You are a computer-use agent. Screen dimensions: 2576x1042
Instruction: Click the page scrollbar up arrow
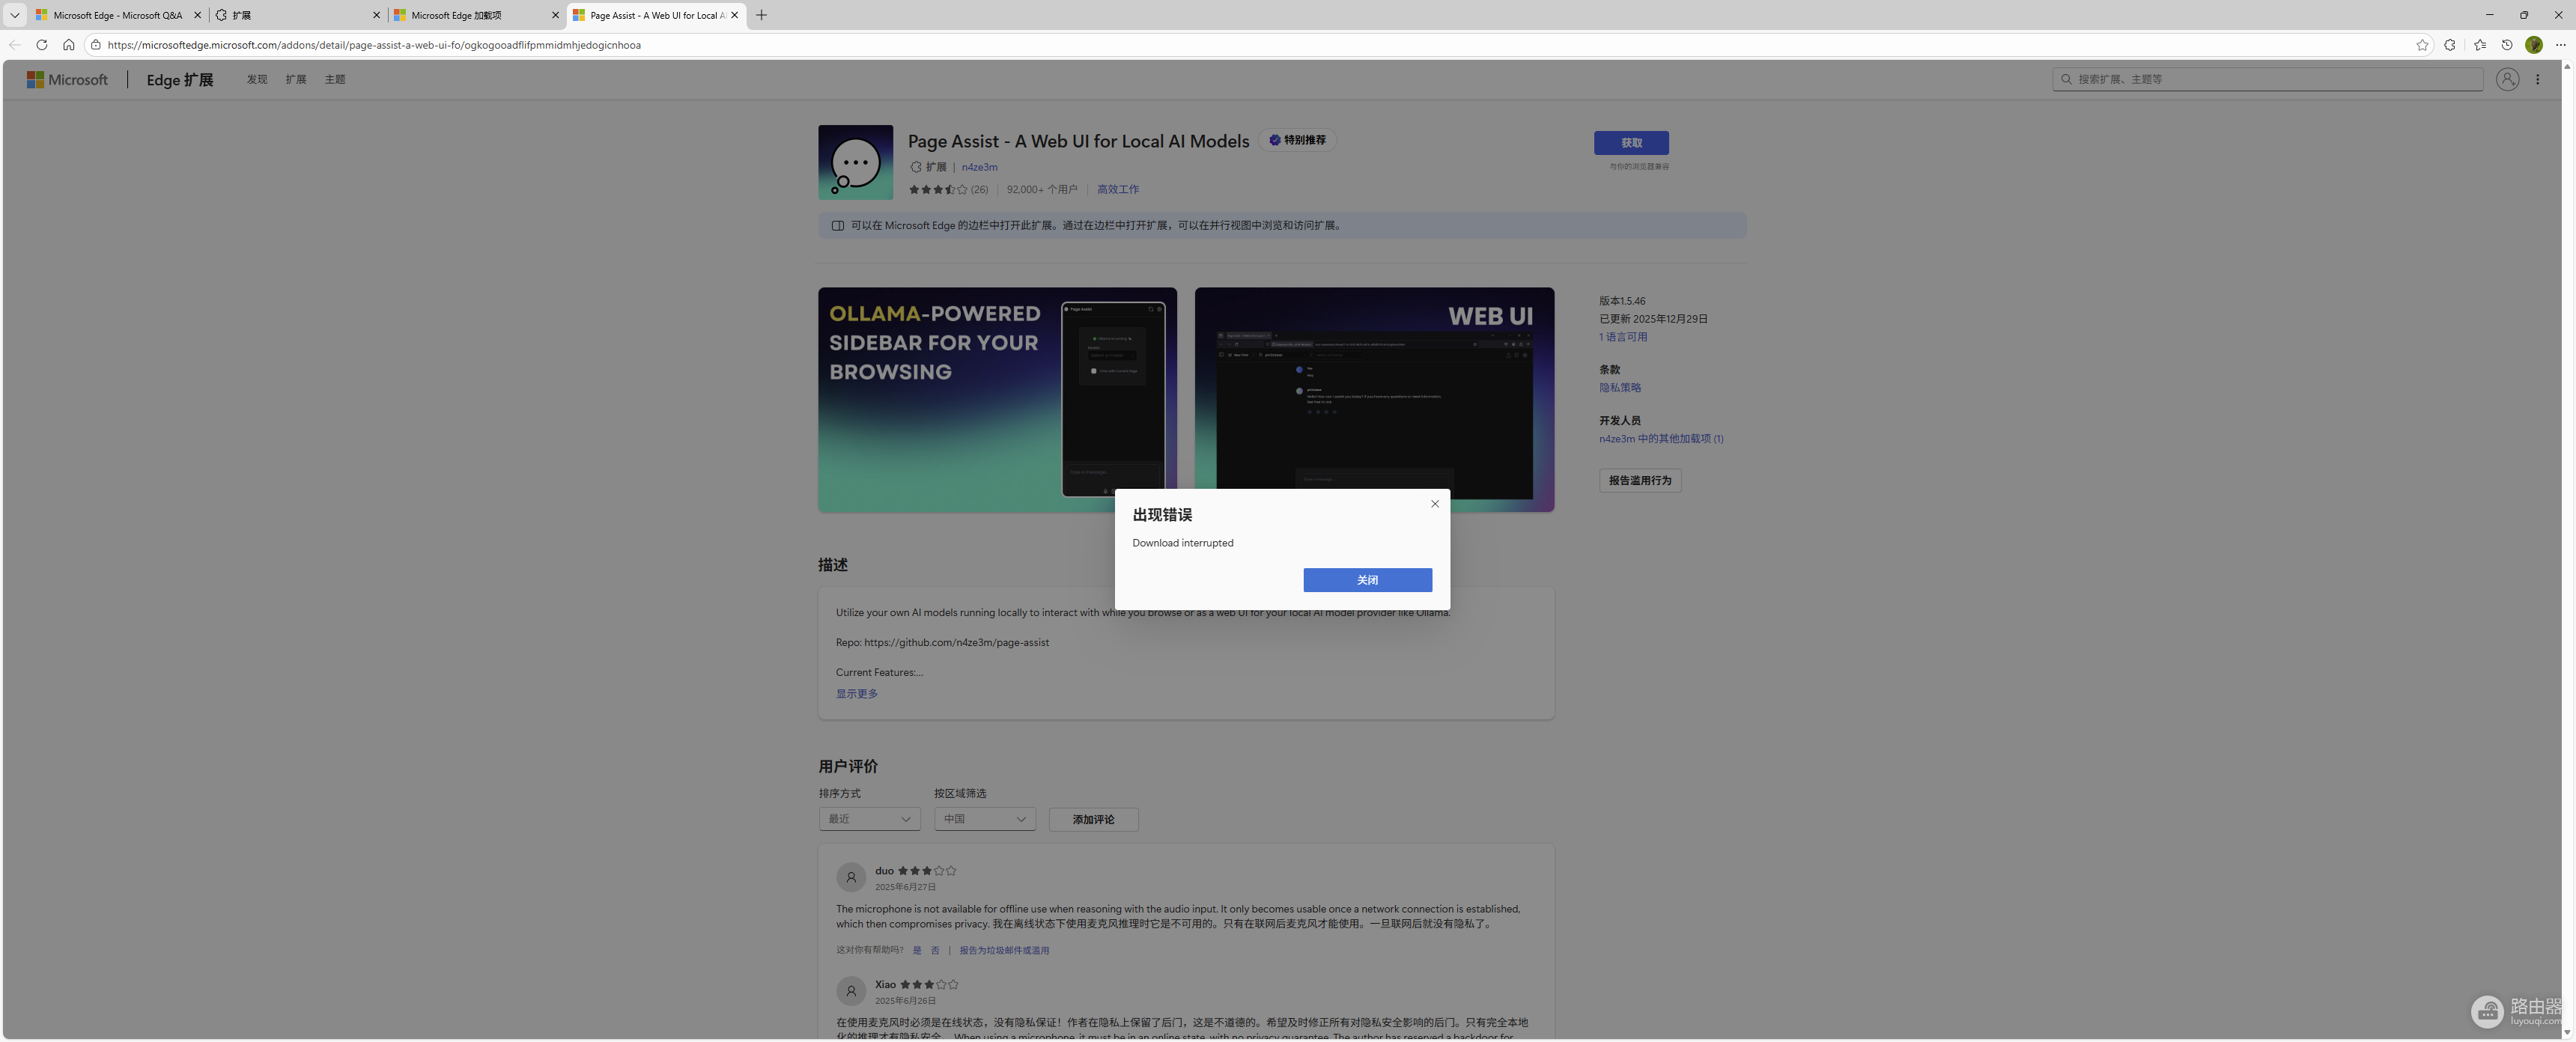[x=2567, y=67]
